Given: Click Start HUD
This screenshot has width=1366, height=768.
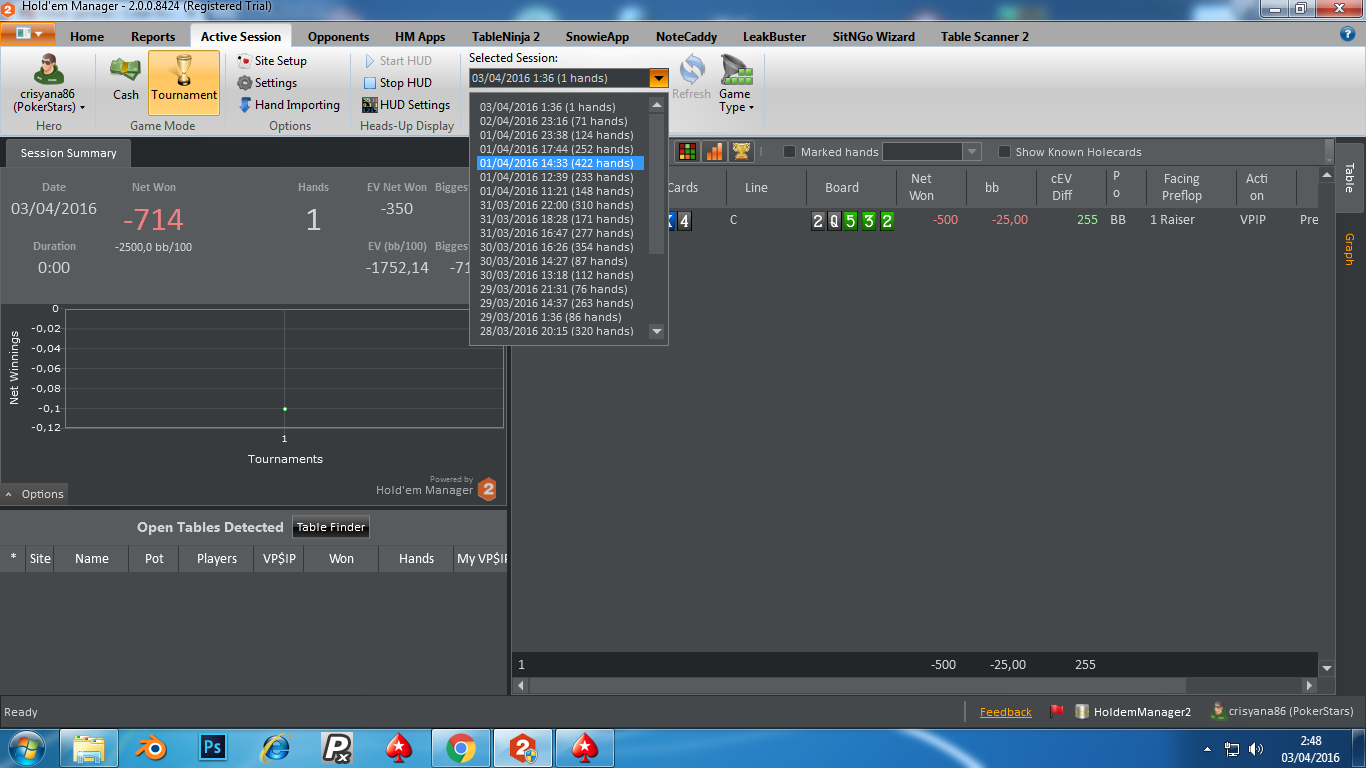Looking at the screenshot, I should [397, 61].
